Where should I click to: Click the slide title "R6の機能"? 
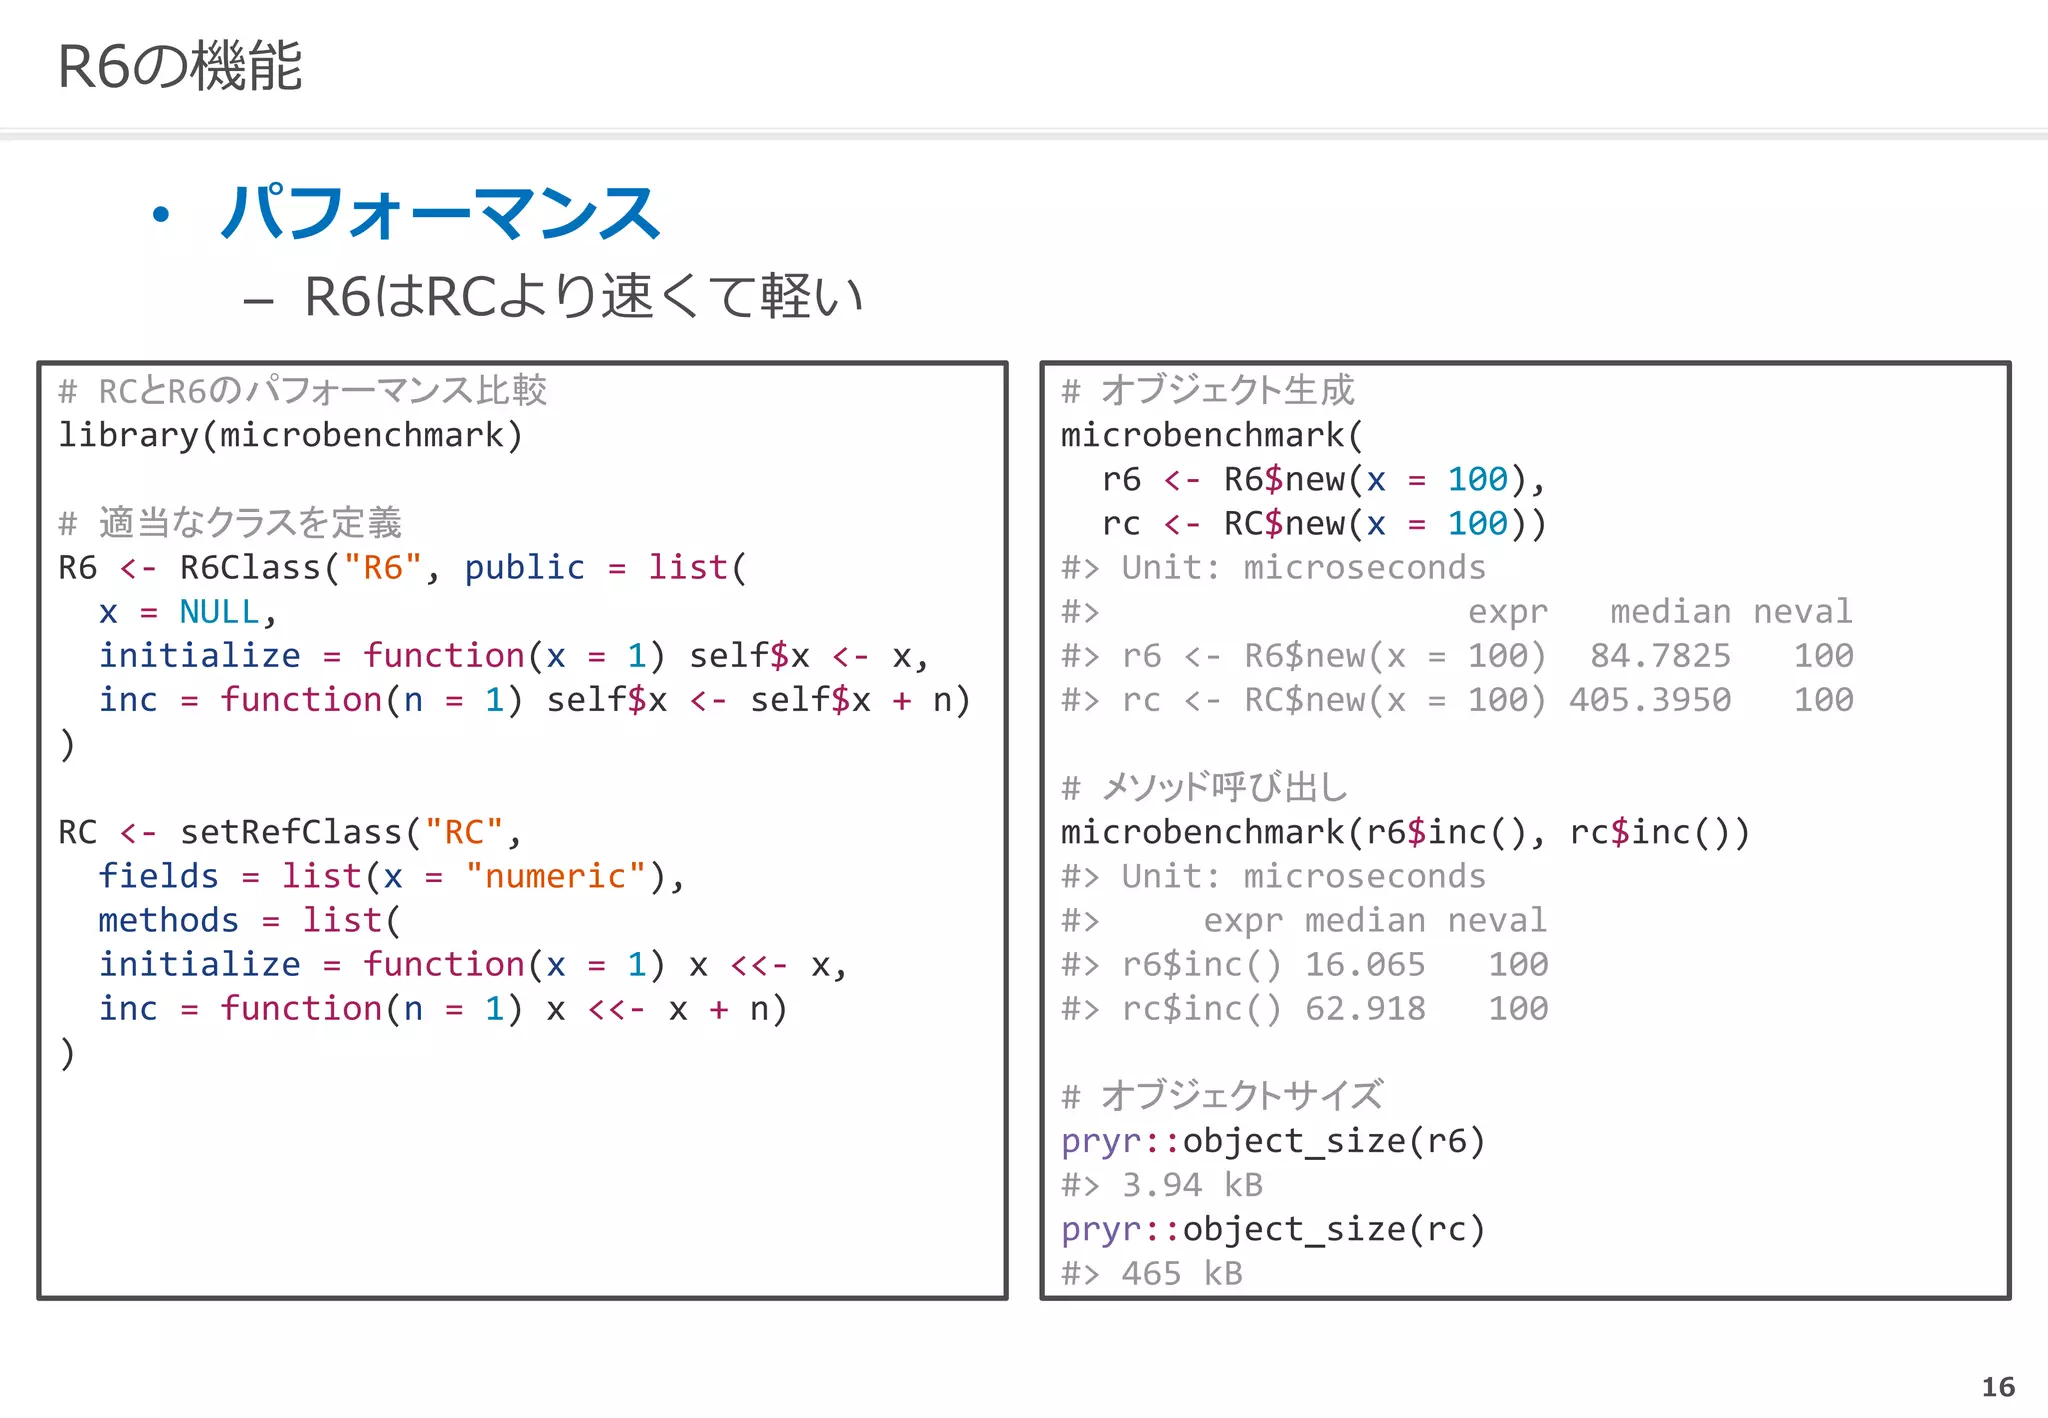(x=180, y=66)
